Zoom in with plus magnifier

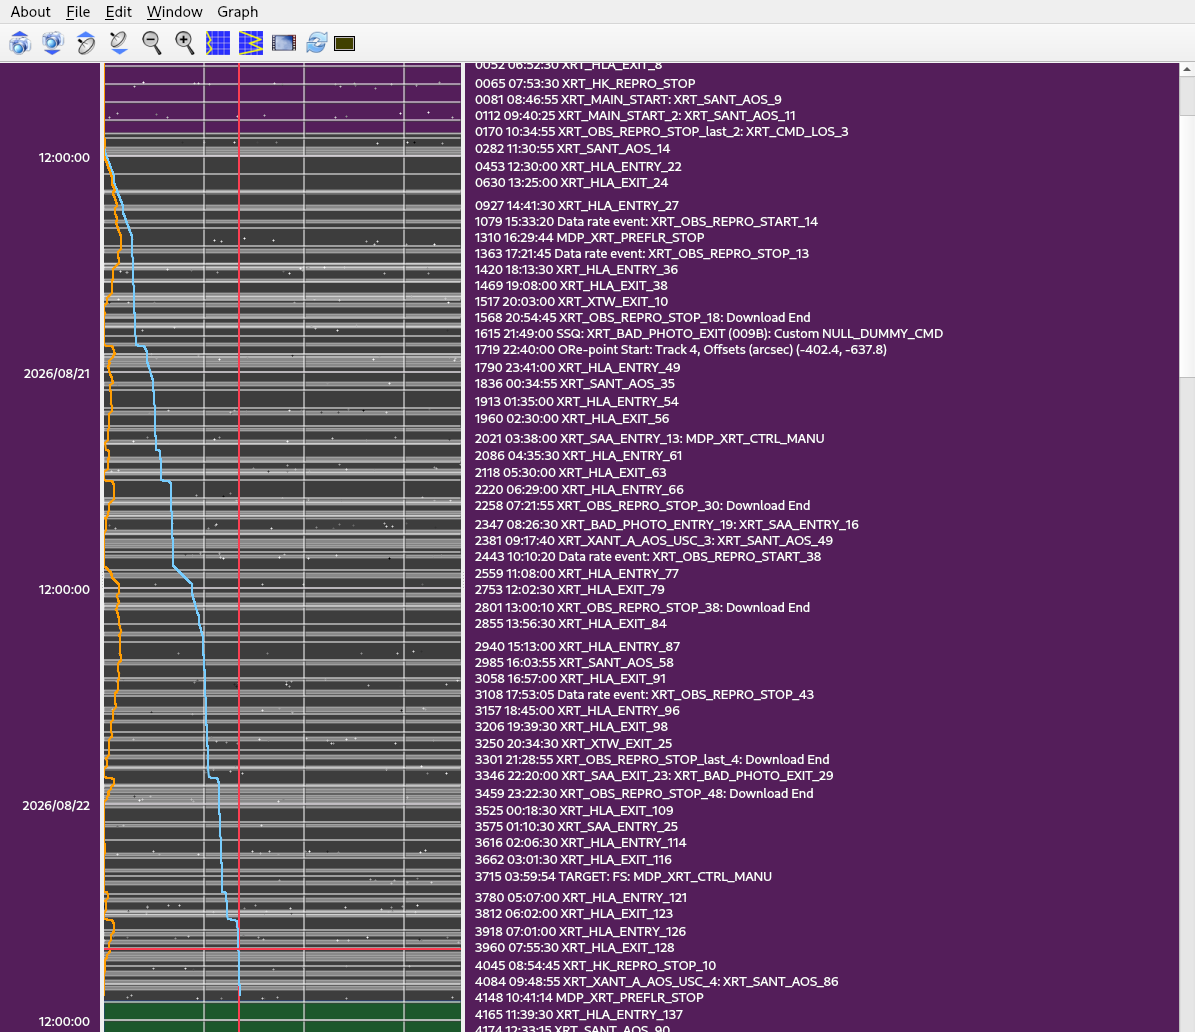pyautogui.click(x=184, y=43)
